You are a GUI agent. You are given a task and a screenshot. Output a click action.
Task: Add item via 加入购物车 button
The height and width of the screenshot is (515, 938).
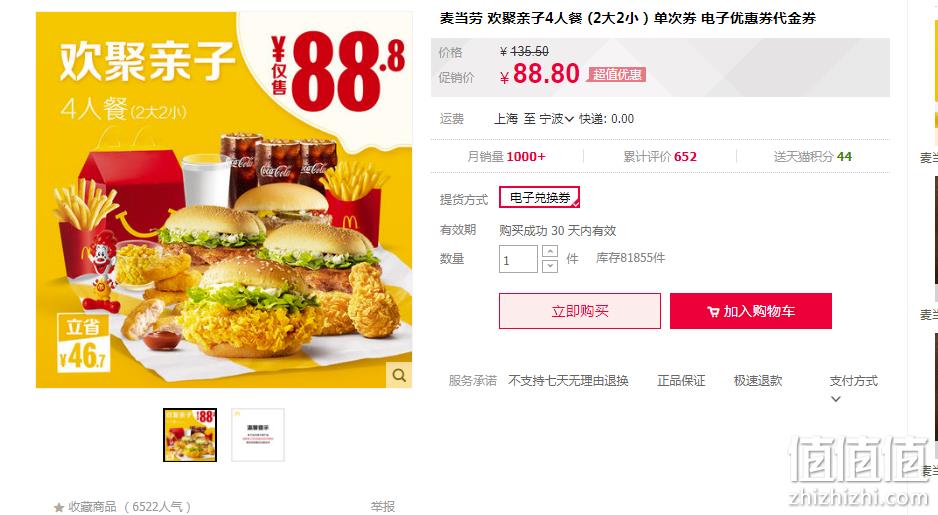point(751,311)
